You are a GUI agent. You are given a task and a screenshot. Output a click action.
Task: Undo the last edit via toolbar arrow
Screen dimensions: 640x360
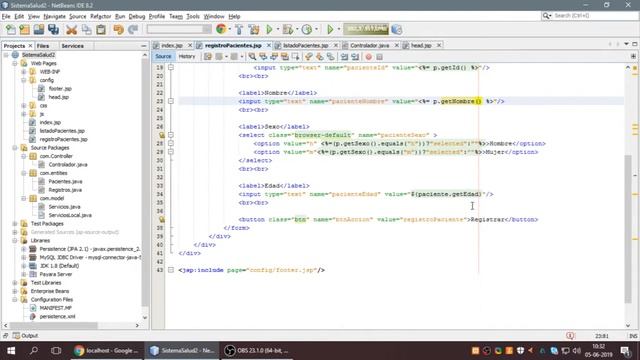click(118, 29)
